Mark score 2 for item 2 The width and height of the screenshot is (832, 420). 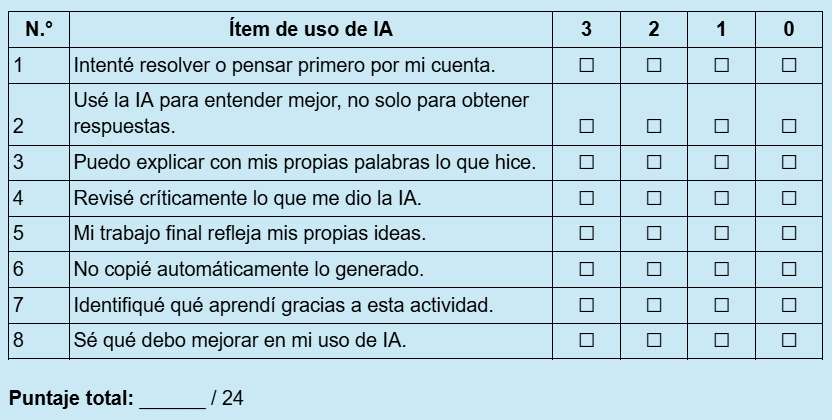(x=654, y=127)
